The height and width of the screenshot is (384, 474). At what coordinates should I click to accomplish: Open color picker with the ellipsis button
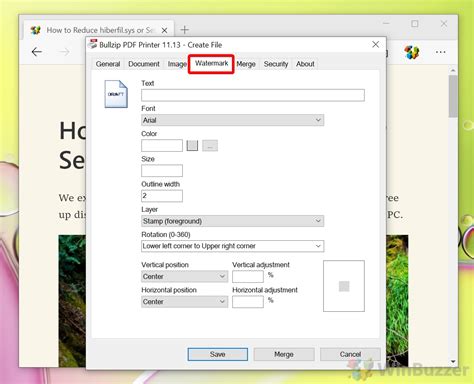[x=210, y=145]
